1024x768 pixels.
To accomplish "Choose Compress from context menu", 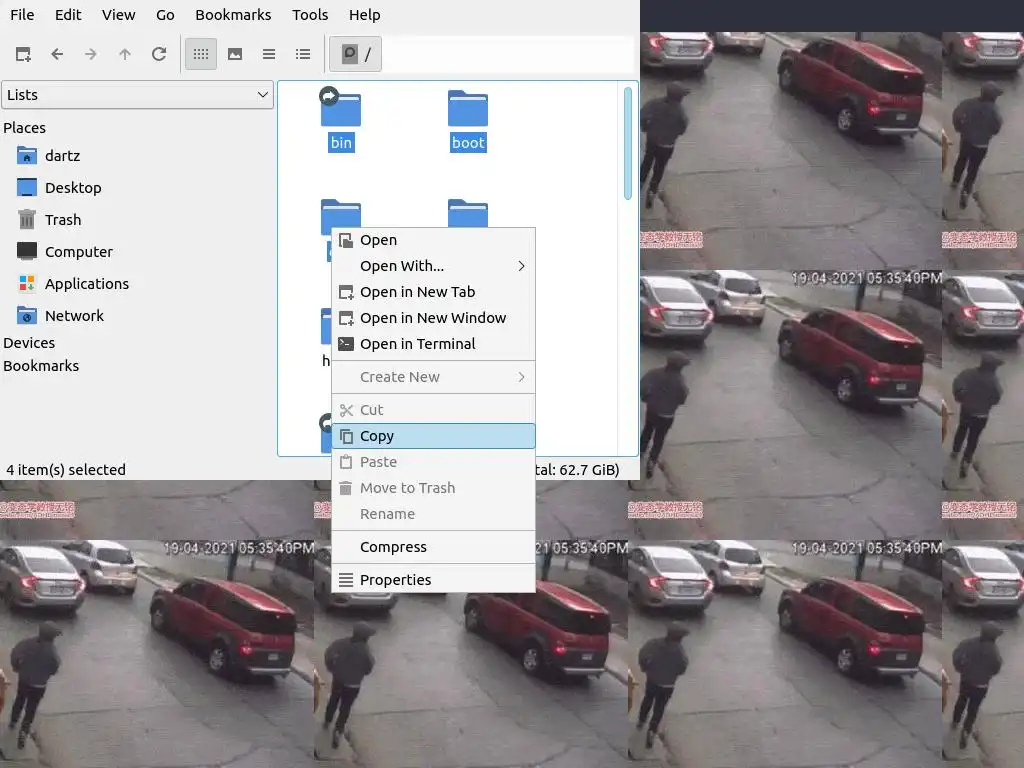I will click(x=434, y=547).
